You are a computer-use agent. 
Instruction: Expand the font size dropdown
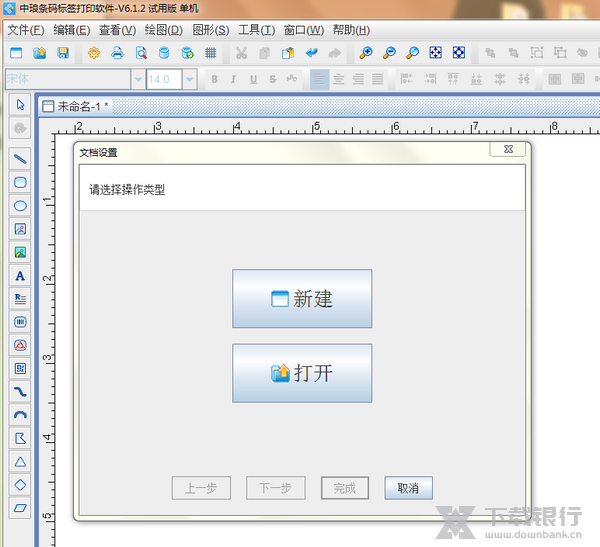tap(190, 79)
